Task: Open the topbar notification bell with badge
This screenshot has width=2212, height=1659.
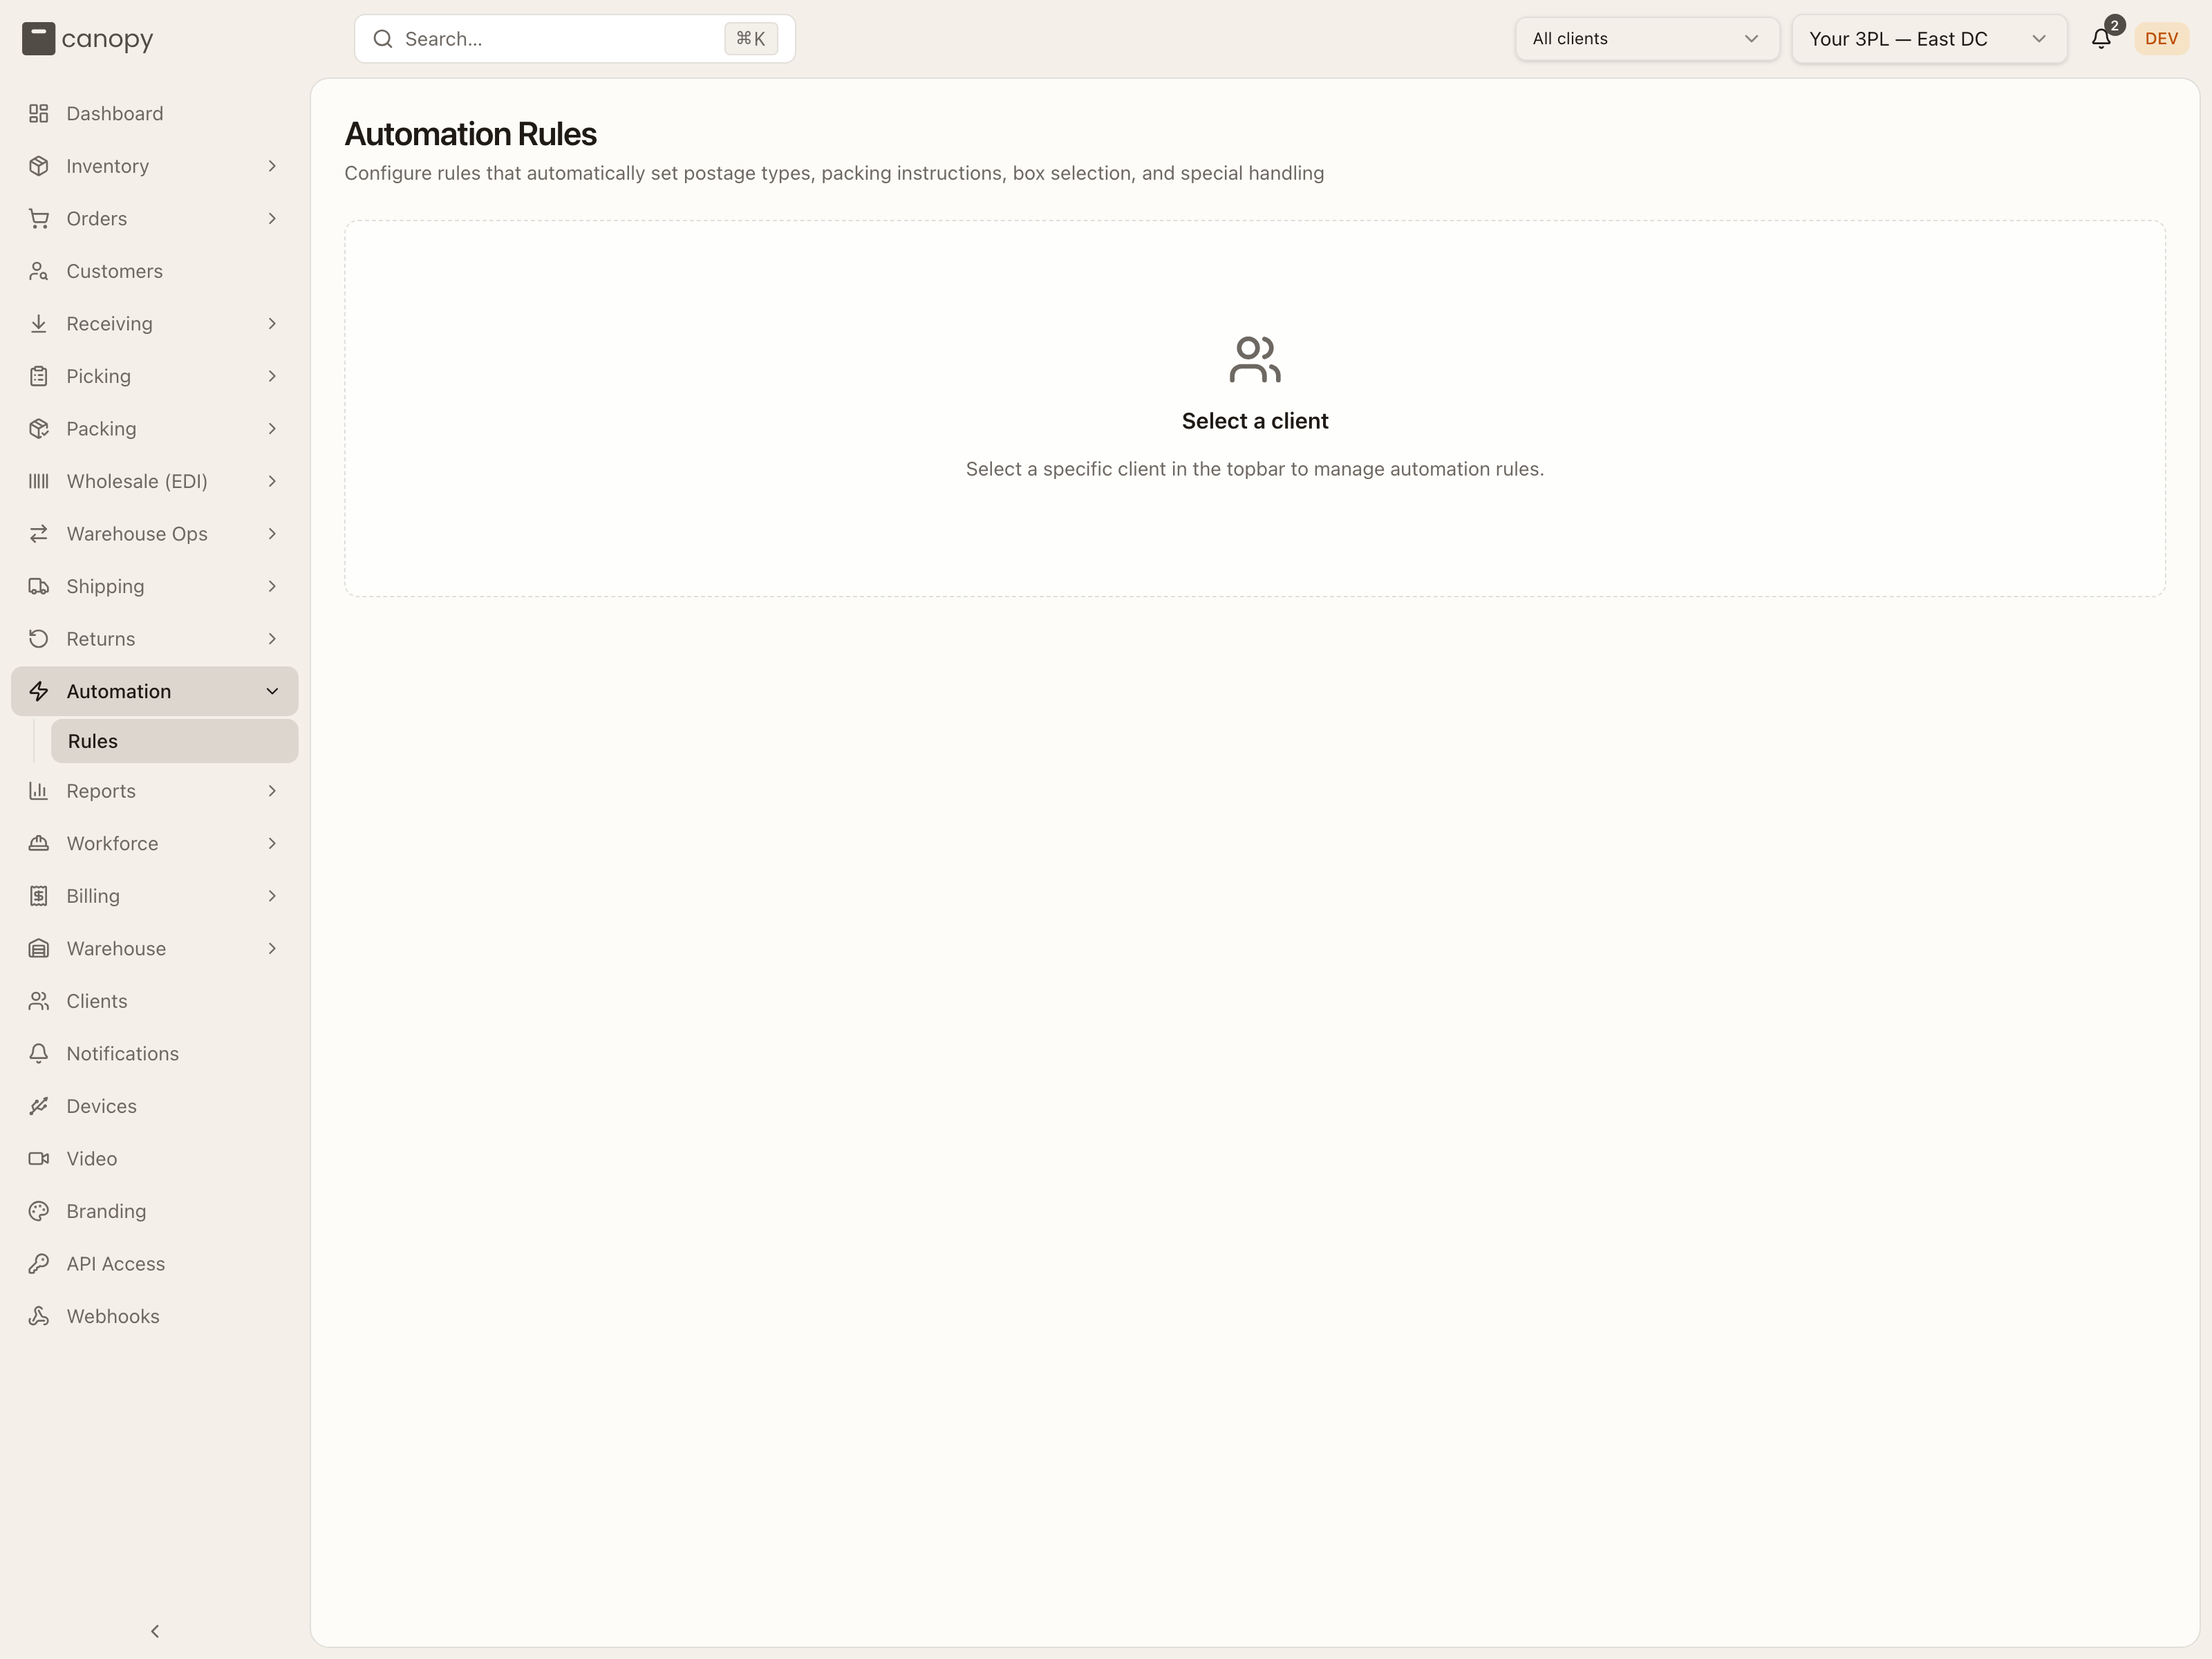Action: (2101, 39)
